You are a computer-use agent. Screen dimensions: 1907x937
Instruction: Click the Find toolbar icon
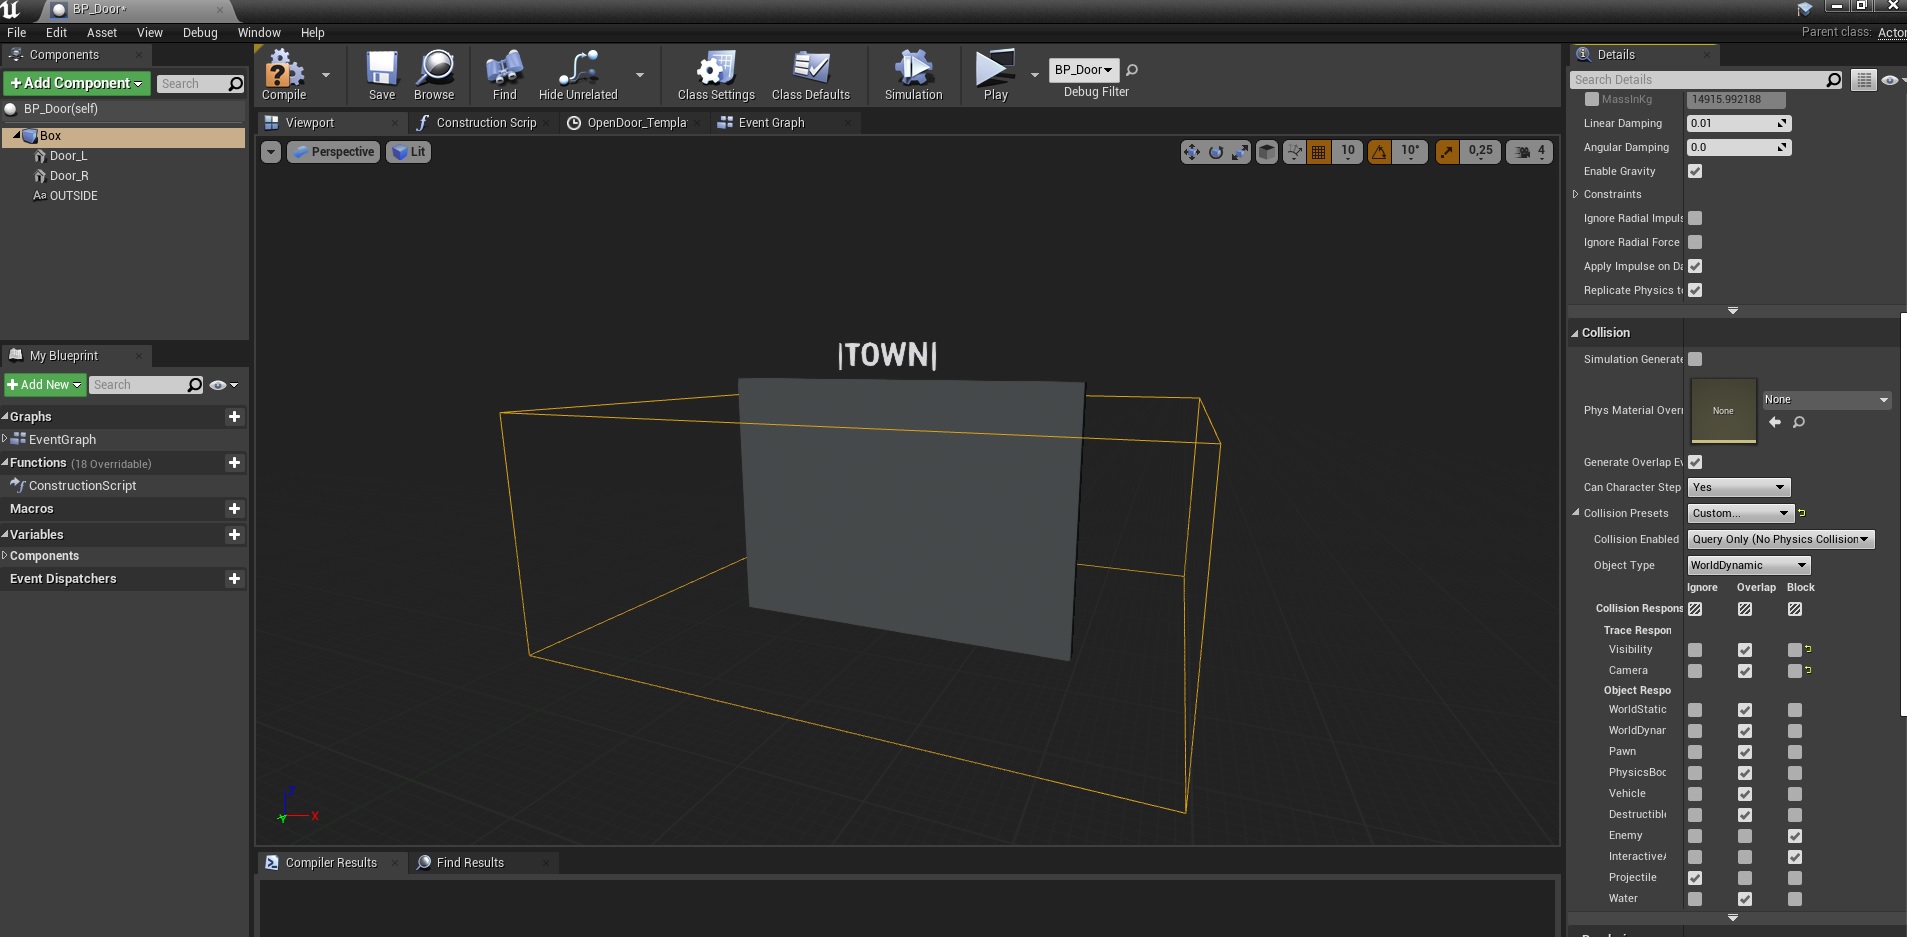[504, 70]
